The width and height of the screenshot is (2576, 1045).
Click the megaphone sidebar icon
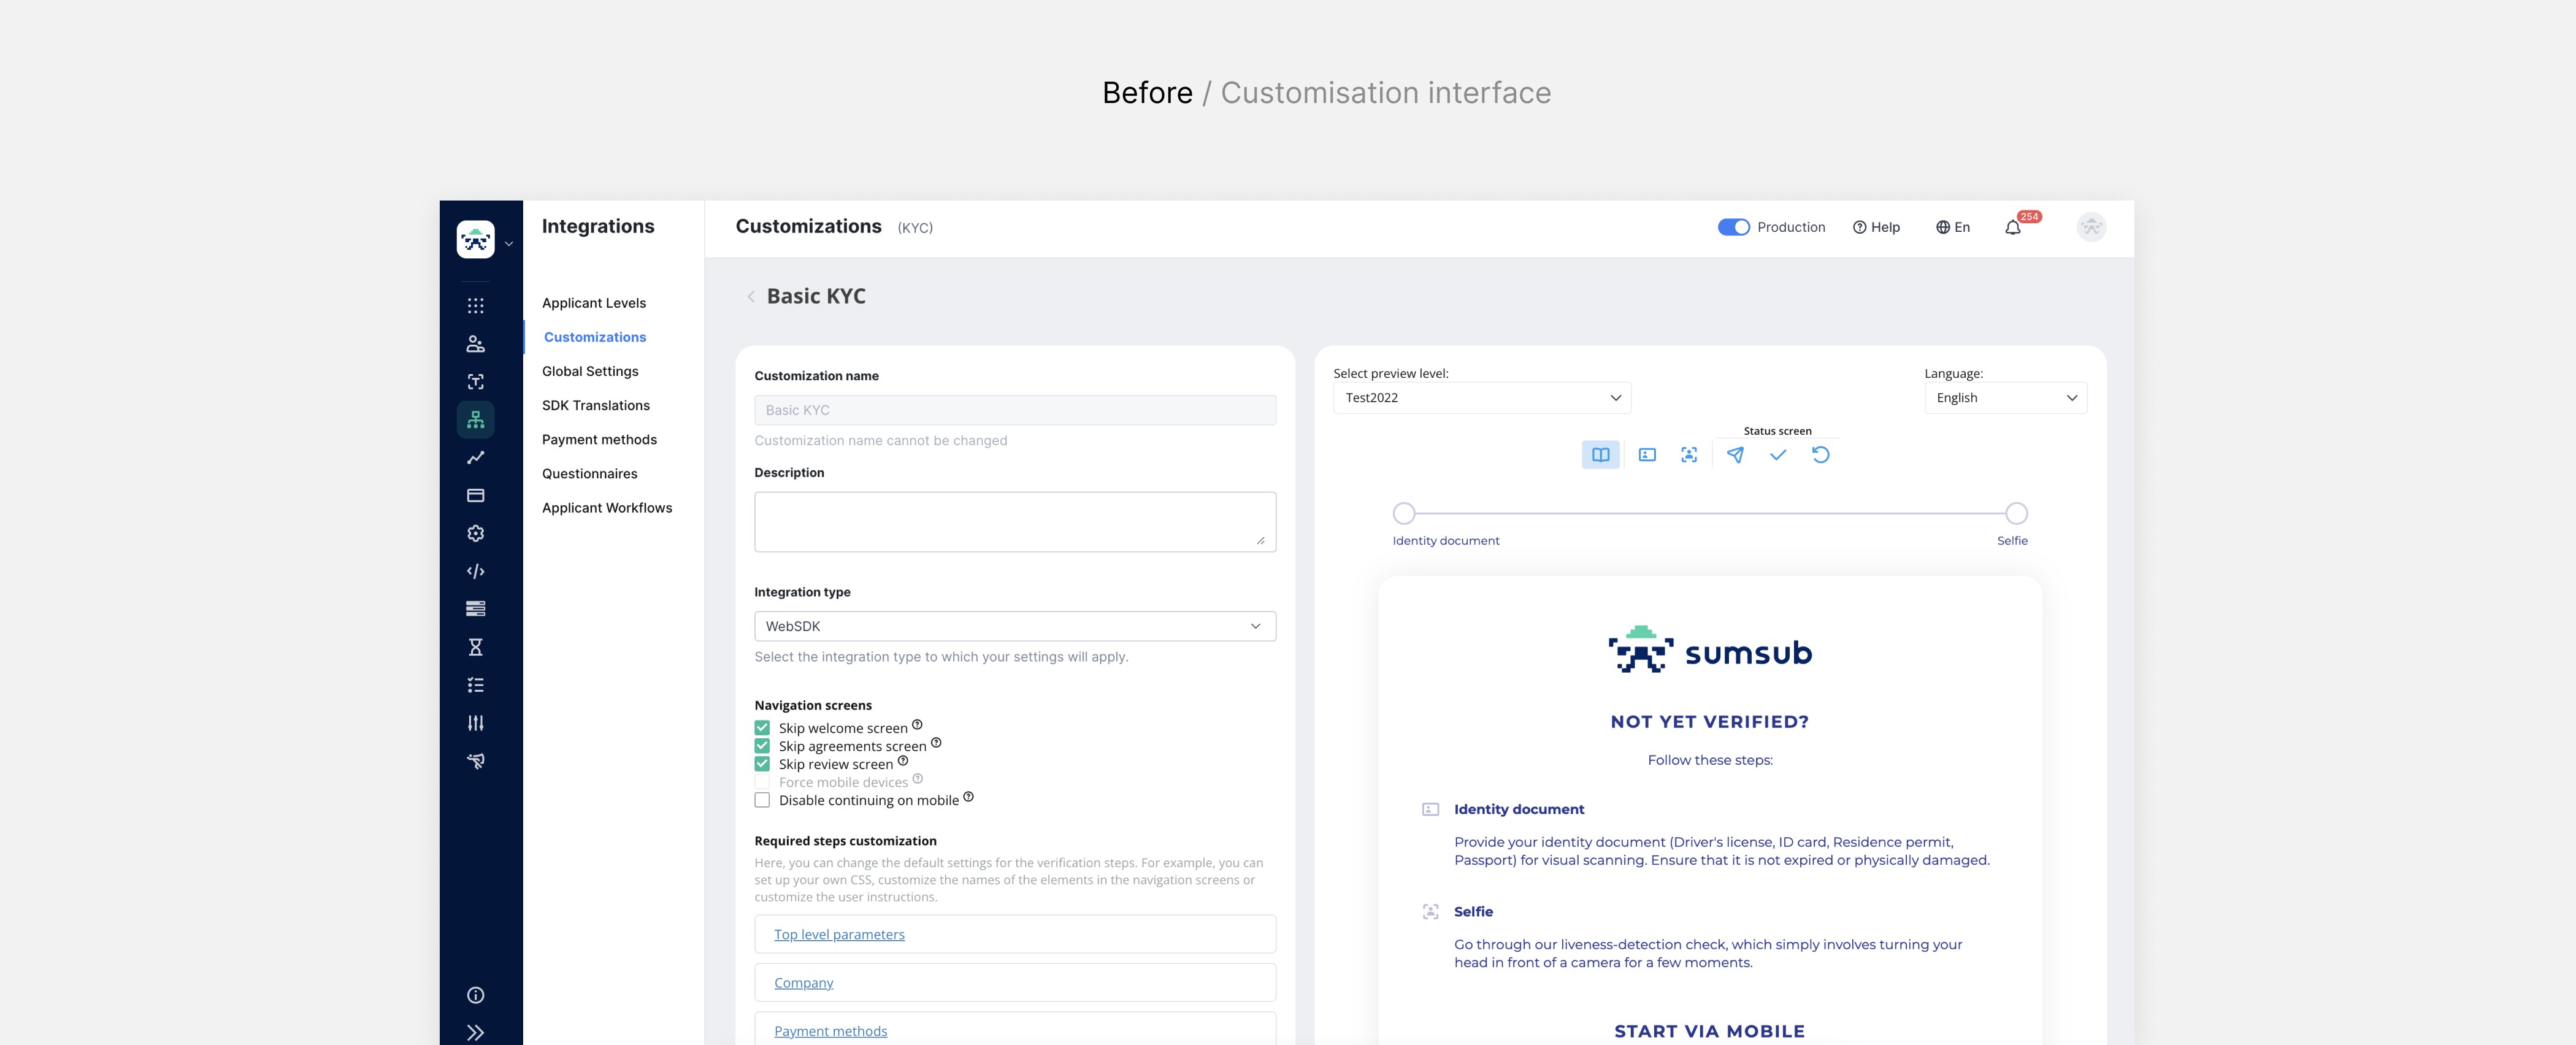tap(476, 761)
